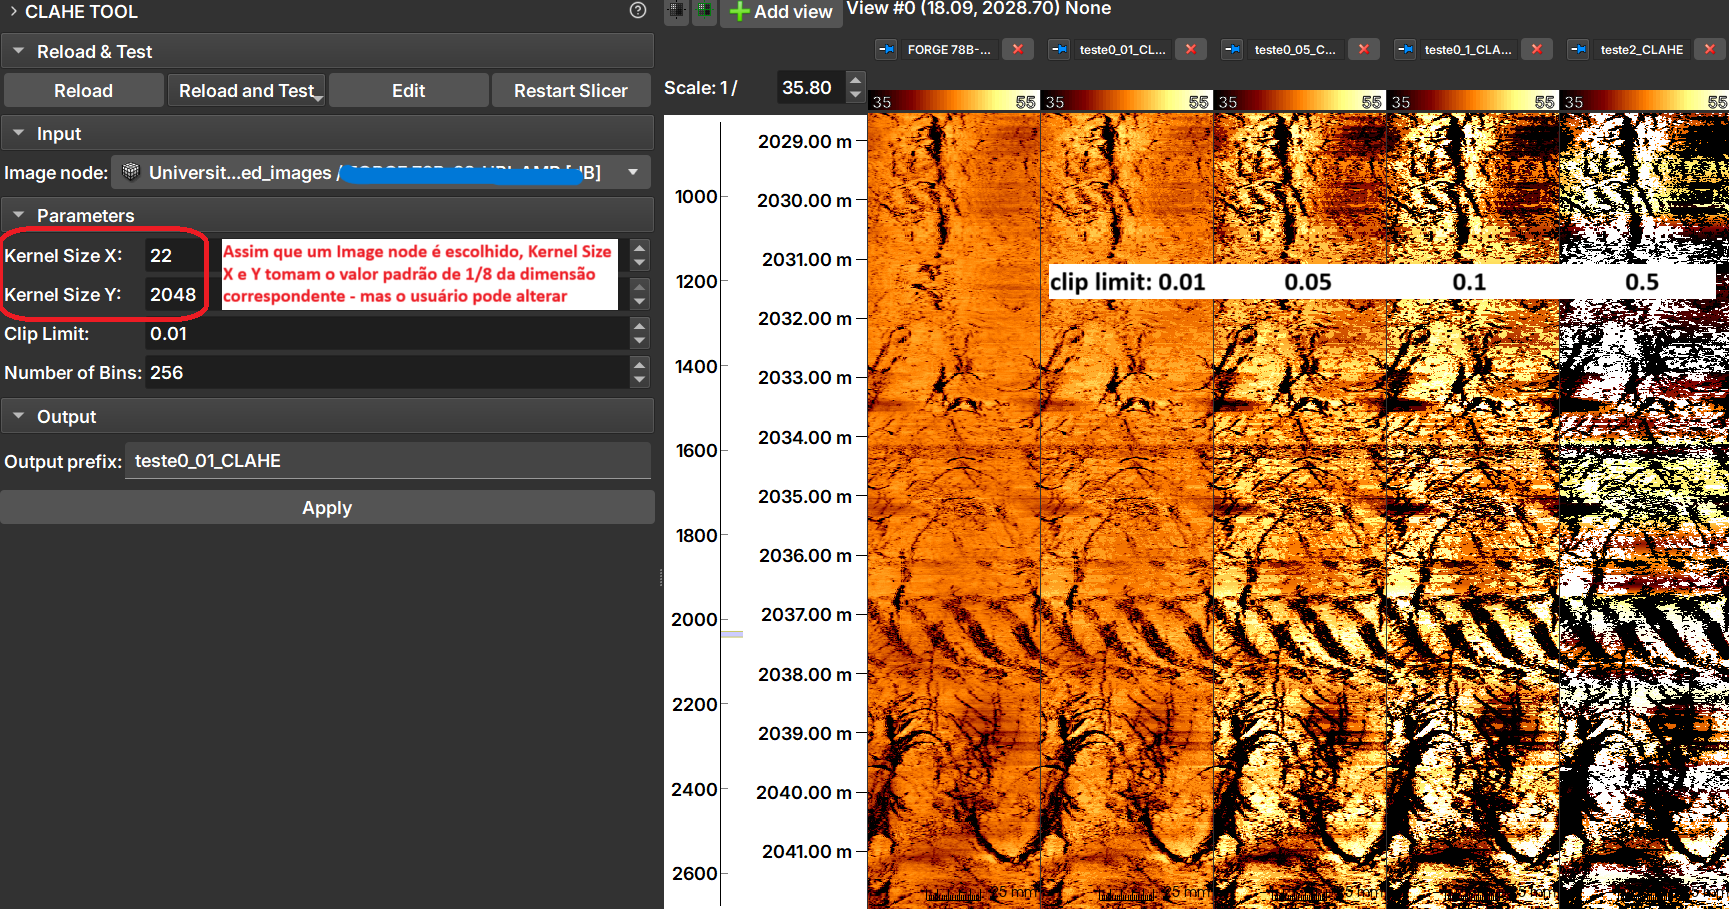Collapse the Output section
This screenshot has width=1729, height=909.
point(19,416)
